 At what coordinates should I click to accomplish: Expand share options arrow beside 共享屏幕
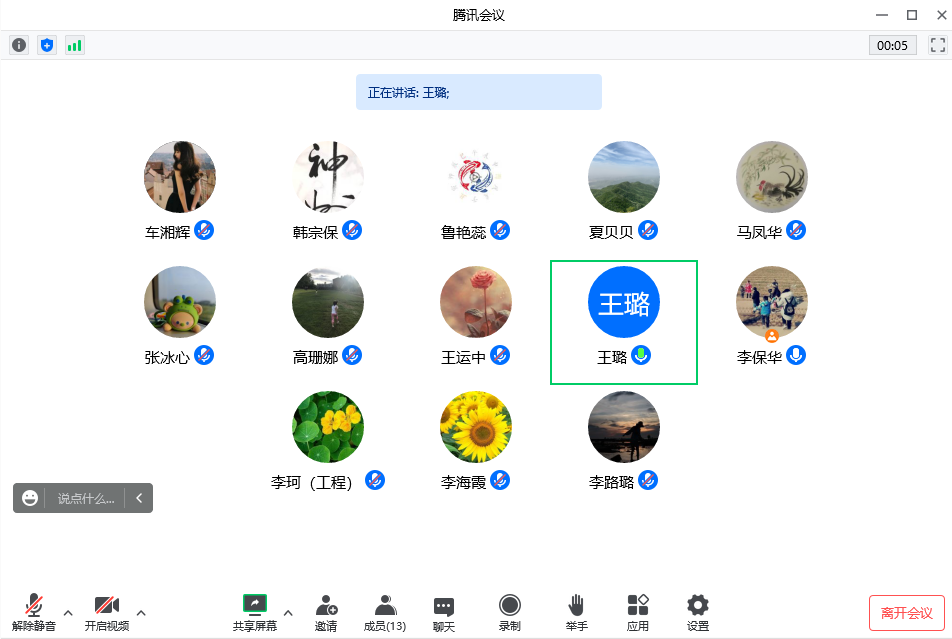(x=288, y=613)
